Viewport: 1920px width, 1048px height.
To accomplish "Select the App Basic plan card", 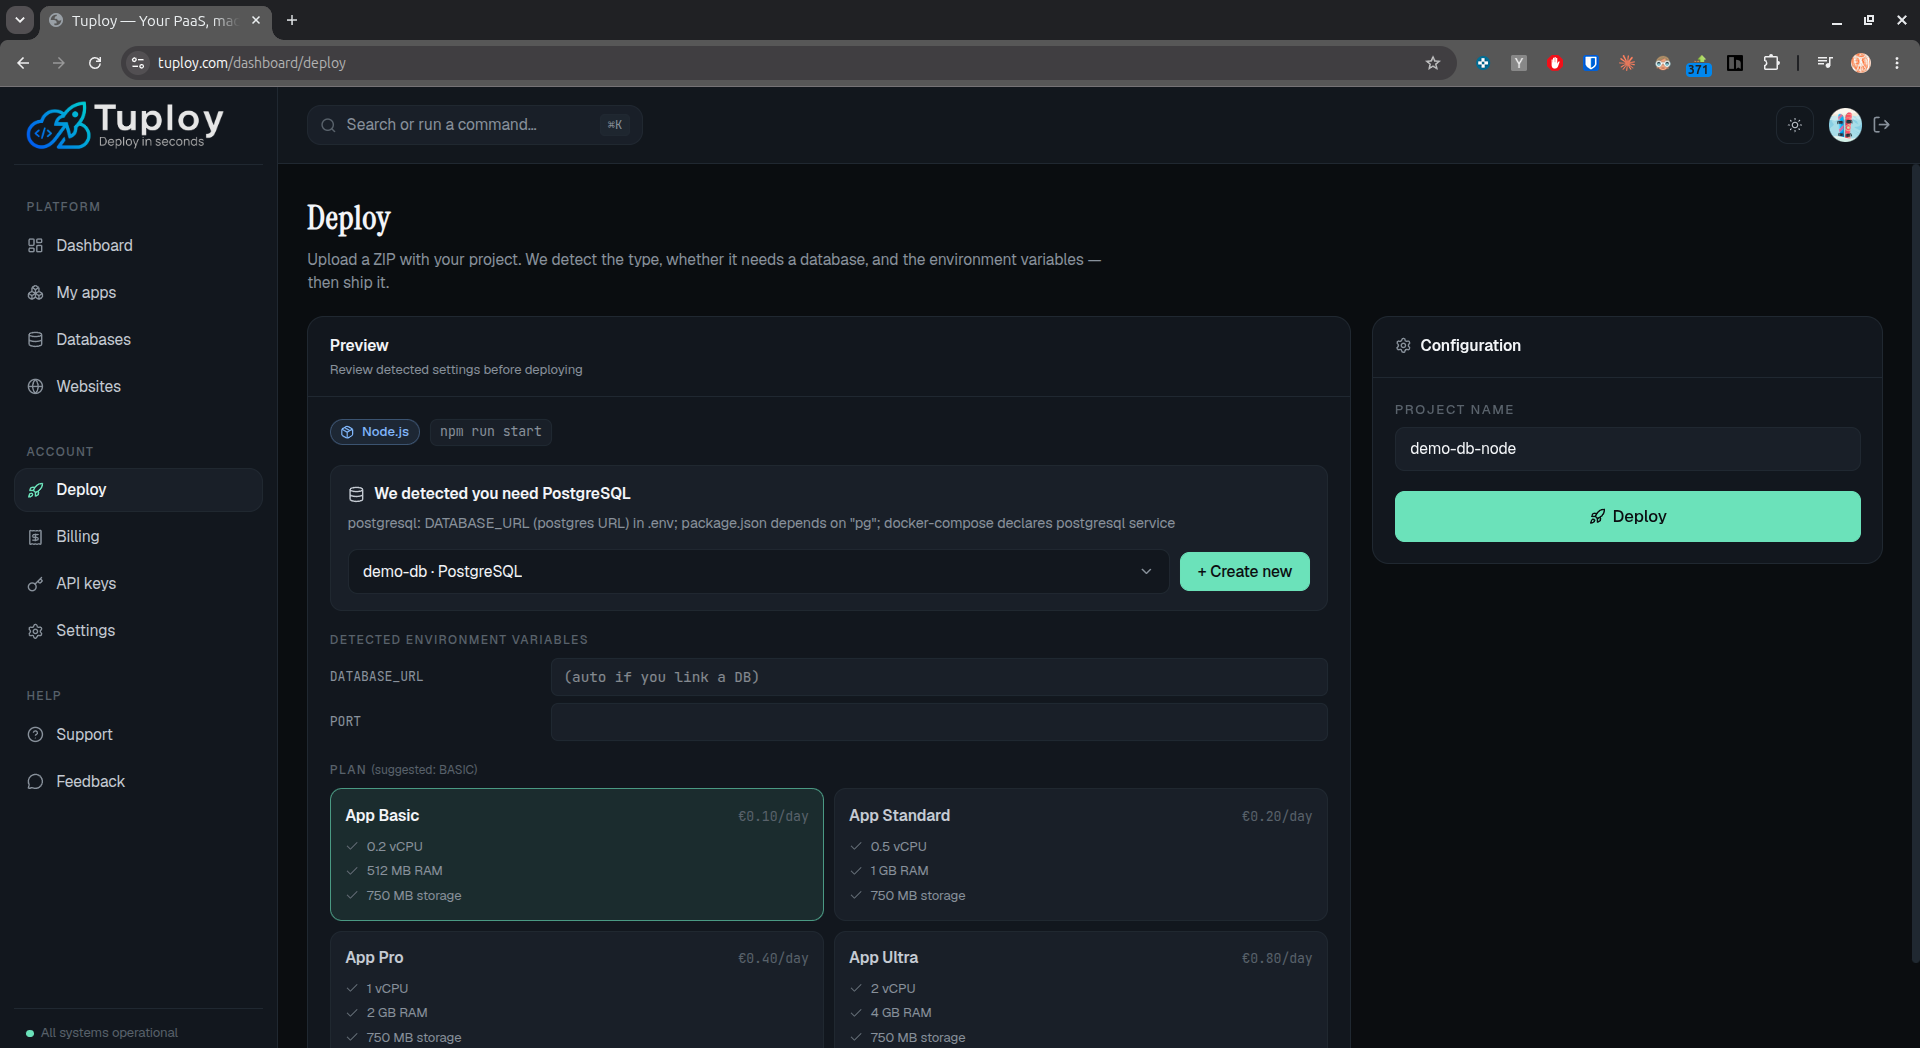I will pyautogui.click(x=577, y=855).
